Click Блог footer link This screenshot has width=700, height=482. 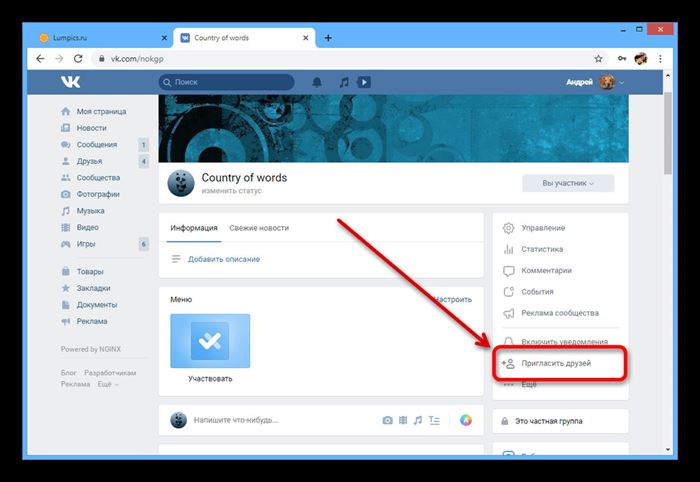click(68, 373)
